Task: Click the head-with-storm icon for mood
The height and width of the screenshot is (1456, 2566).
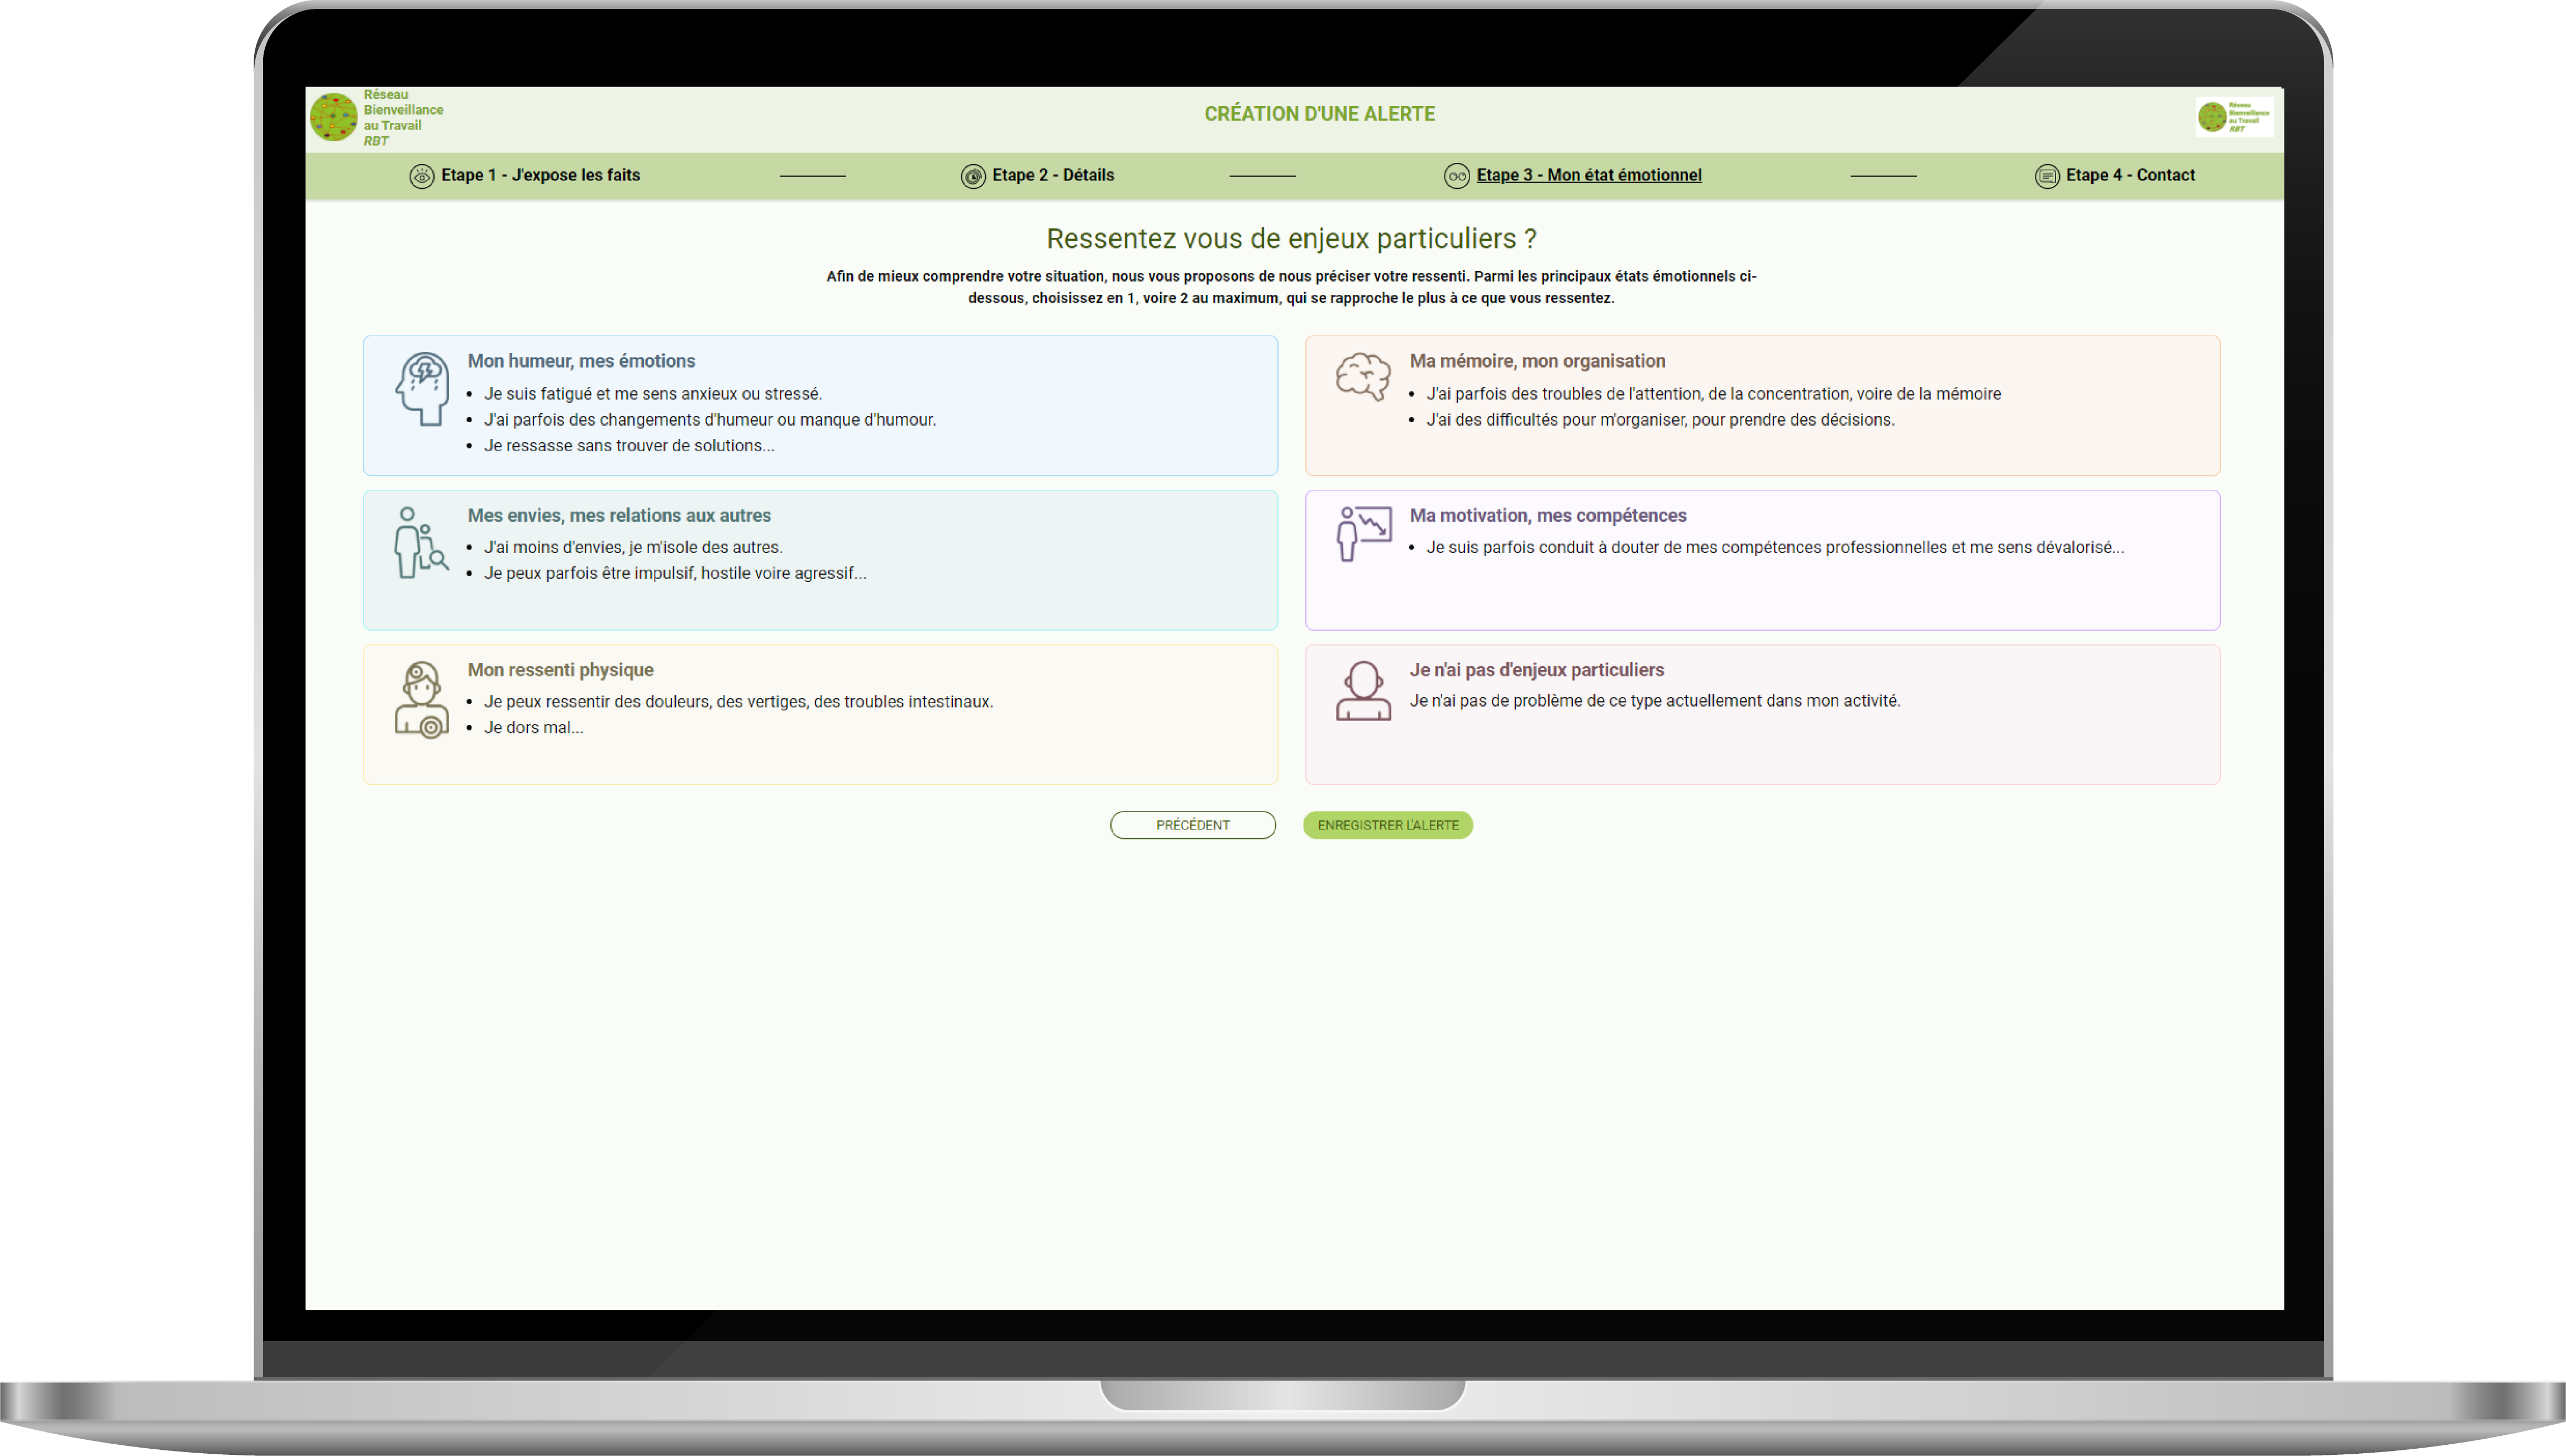Action: tap(422, 389)
